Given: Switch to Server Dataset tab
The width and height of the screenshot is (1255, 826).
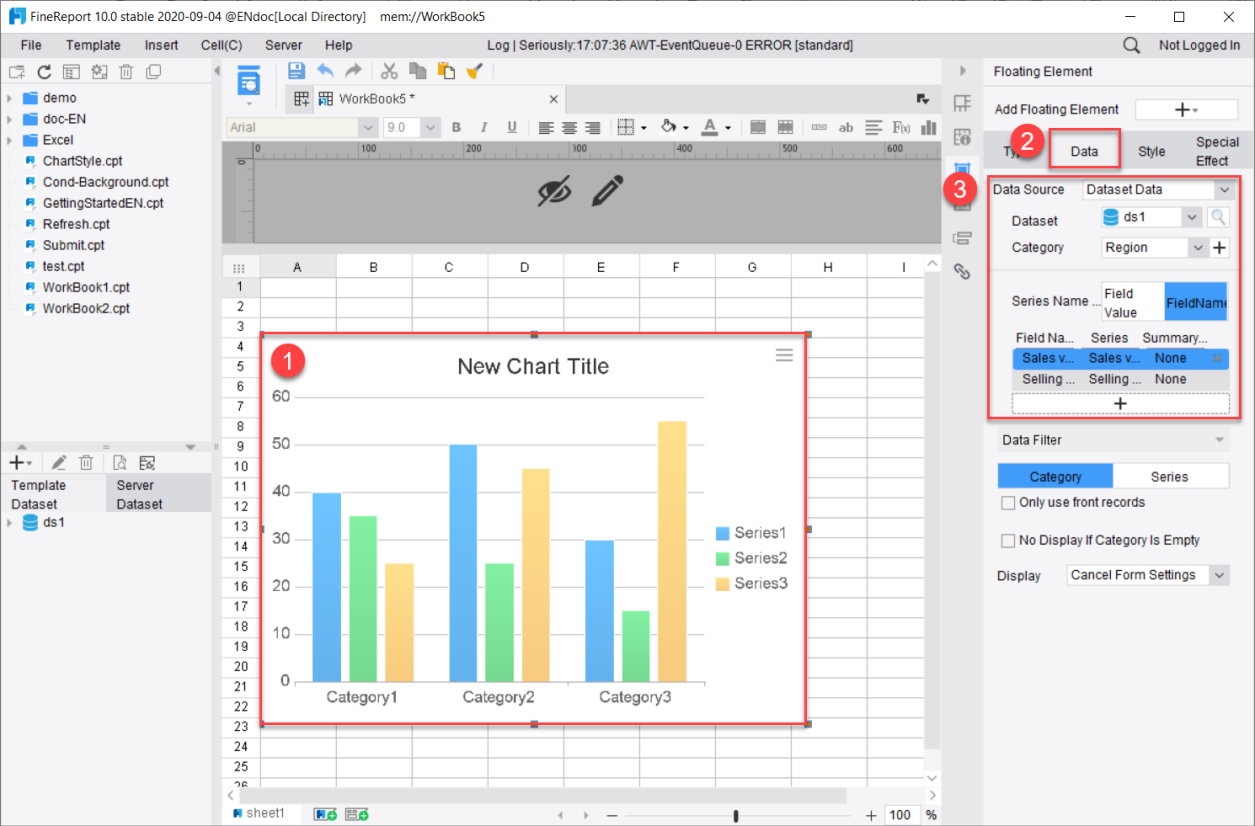Looking at the screenshot, I should 159,494.
